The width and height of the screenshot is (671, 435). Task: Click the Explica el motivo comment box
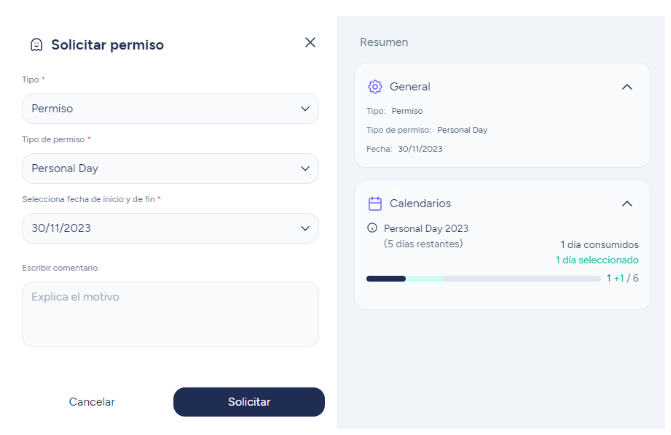[170, 314]
